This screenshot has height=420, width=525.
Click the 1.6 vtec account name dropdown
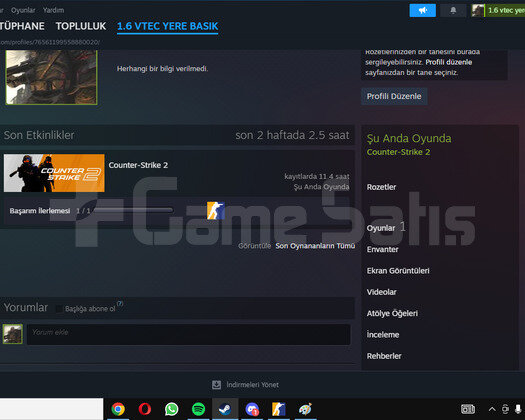506,10
